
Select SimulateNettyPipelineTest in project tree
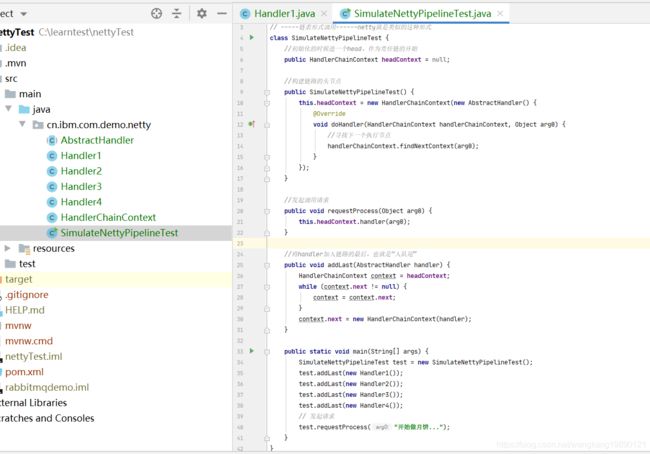pos(119,233)
